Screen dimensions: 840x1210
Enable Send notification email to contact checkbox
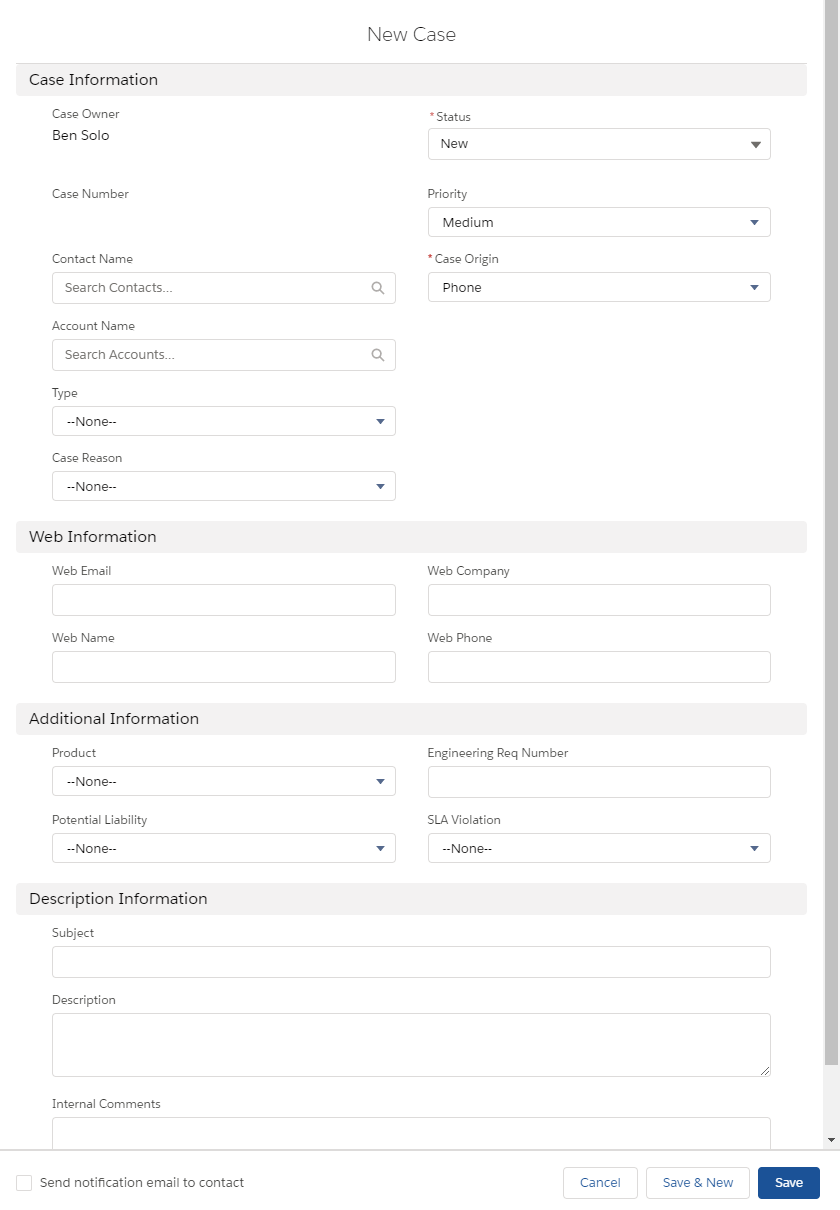[x=24, y=1183]
